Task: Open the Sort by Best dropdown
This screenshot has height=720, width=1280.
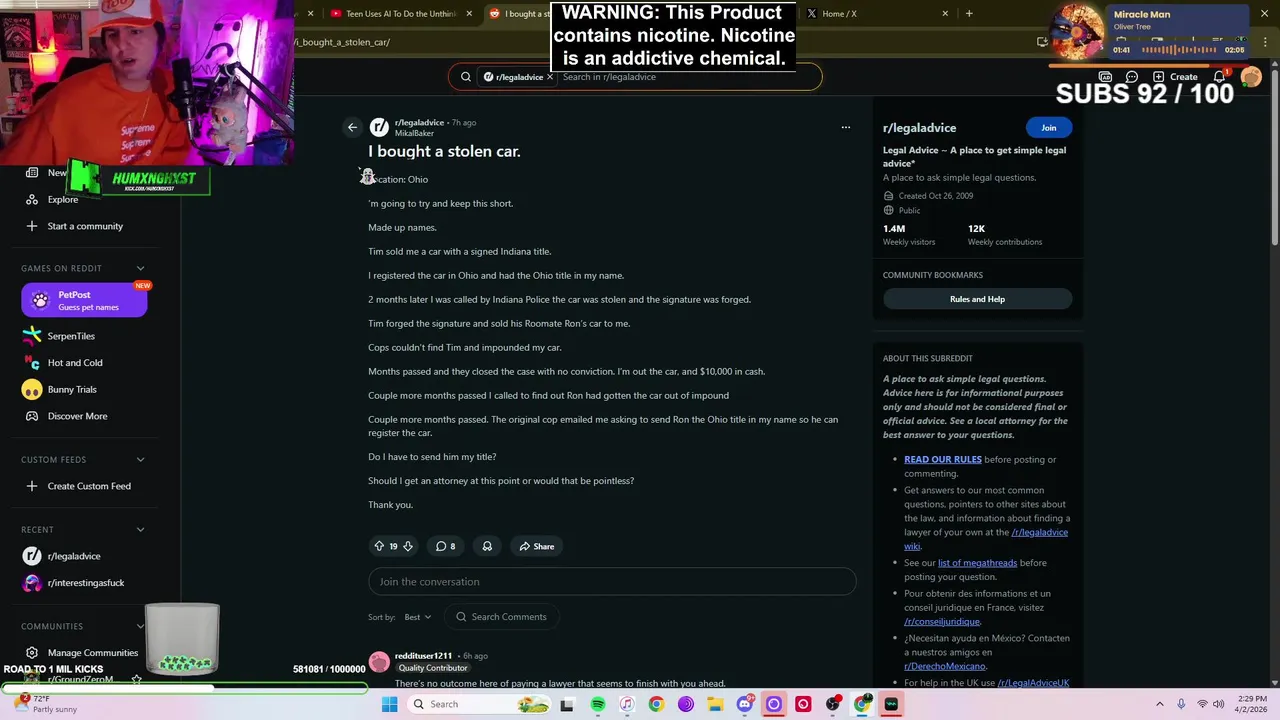Action: [x=417, y=617]
